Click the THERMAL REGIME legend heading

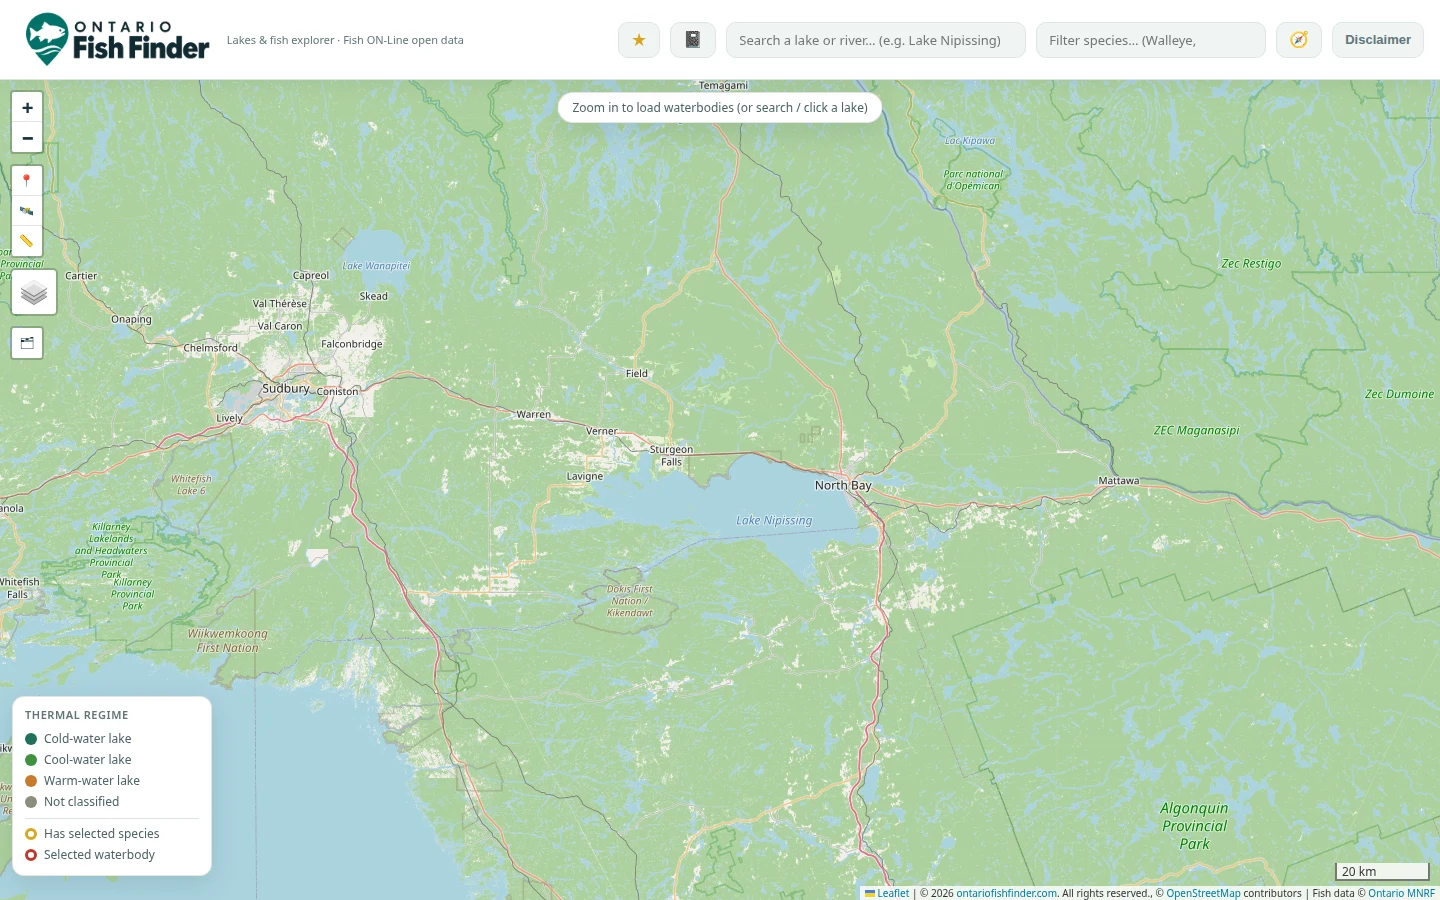(77, 715)
